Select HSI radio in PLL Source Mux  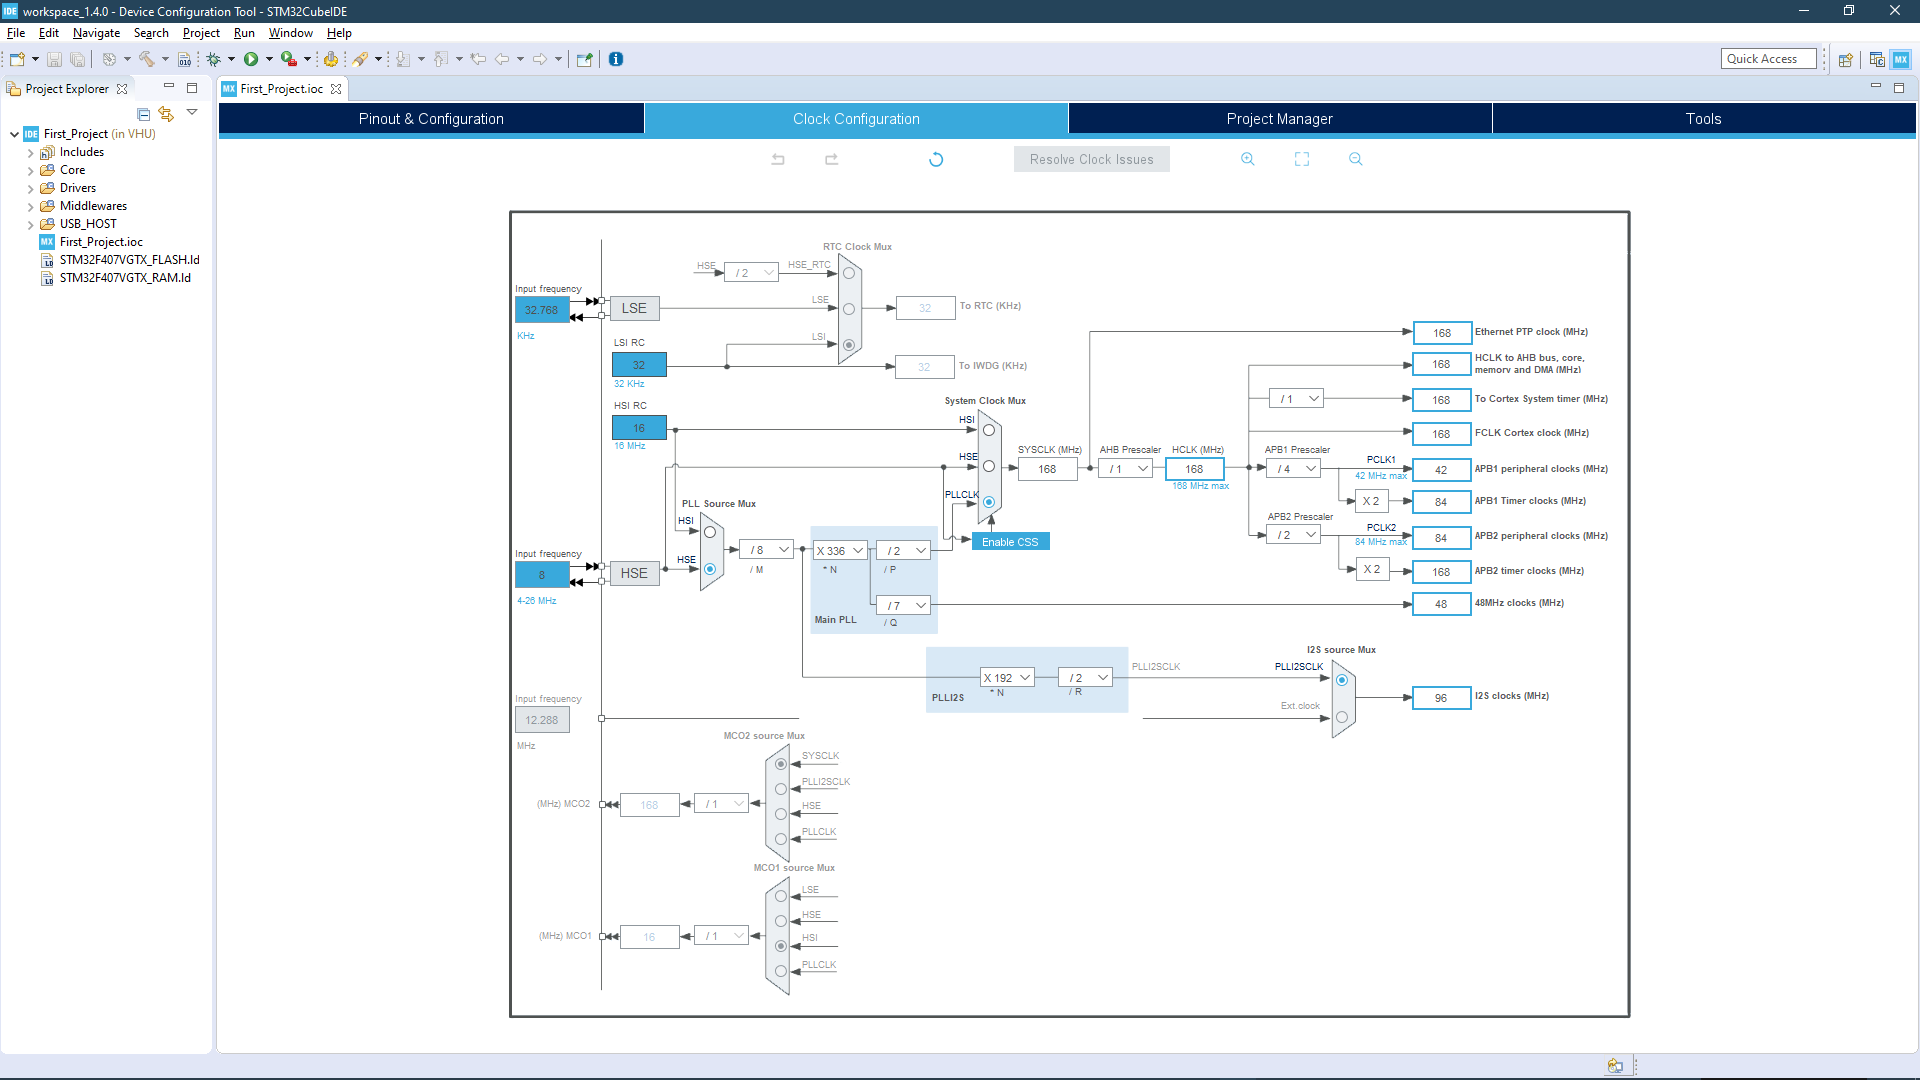tap(710, 532)
